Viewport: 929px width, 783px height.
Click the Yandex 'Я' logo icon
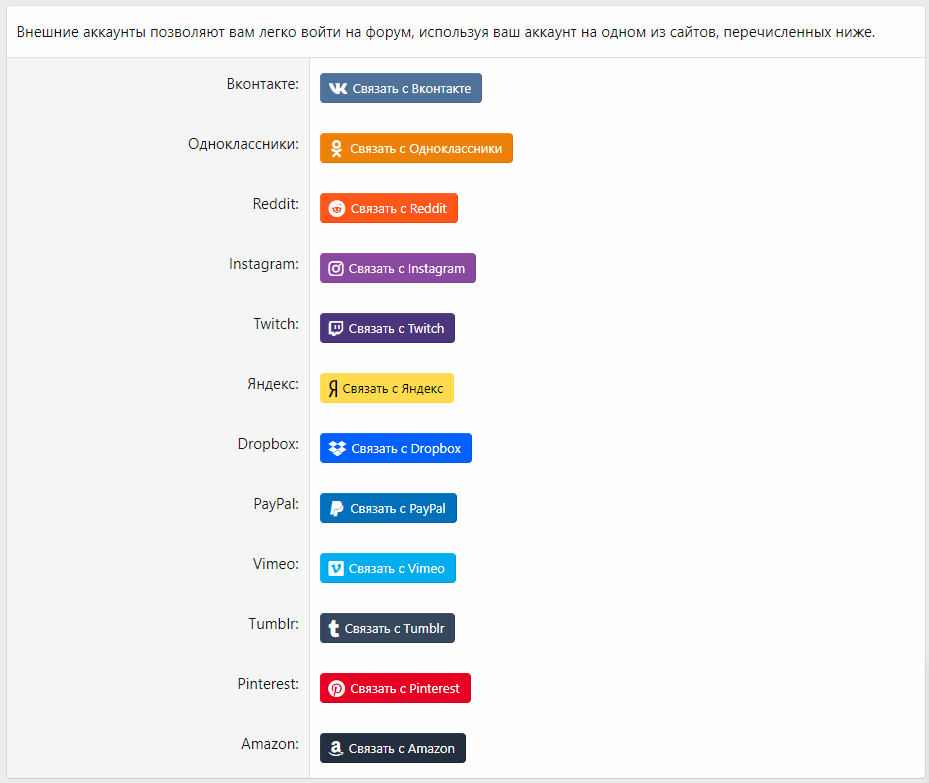coord(334,389)
